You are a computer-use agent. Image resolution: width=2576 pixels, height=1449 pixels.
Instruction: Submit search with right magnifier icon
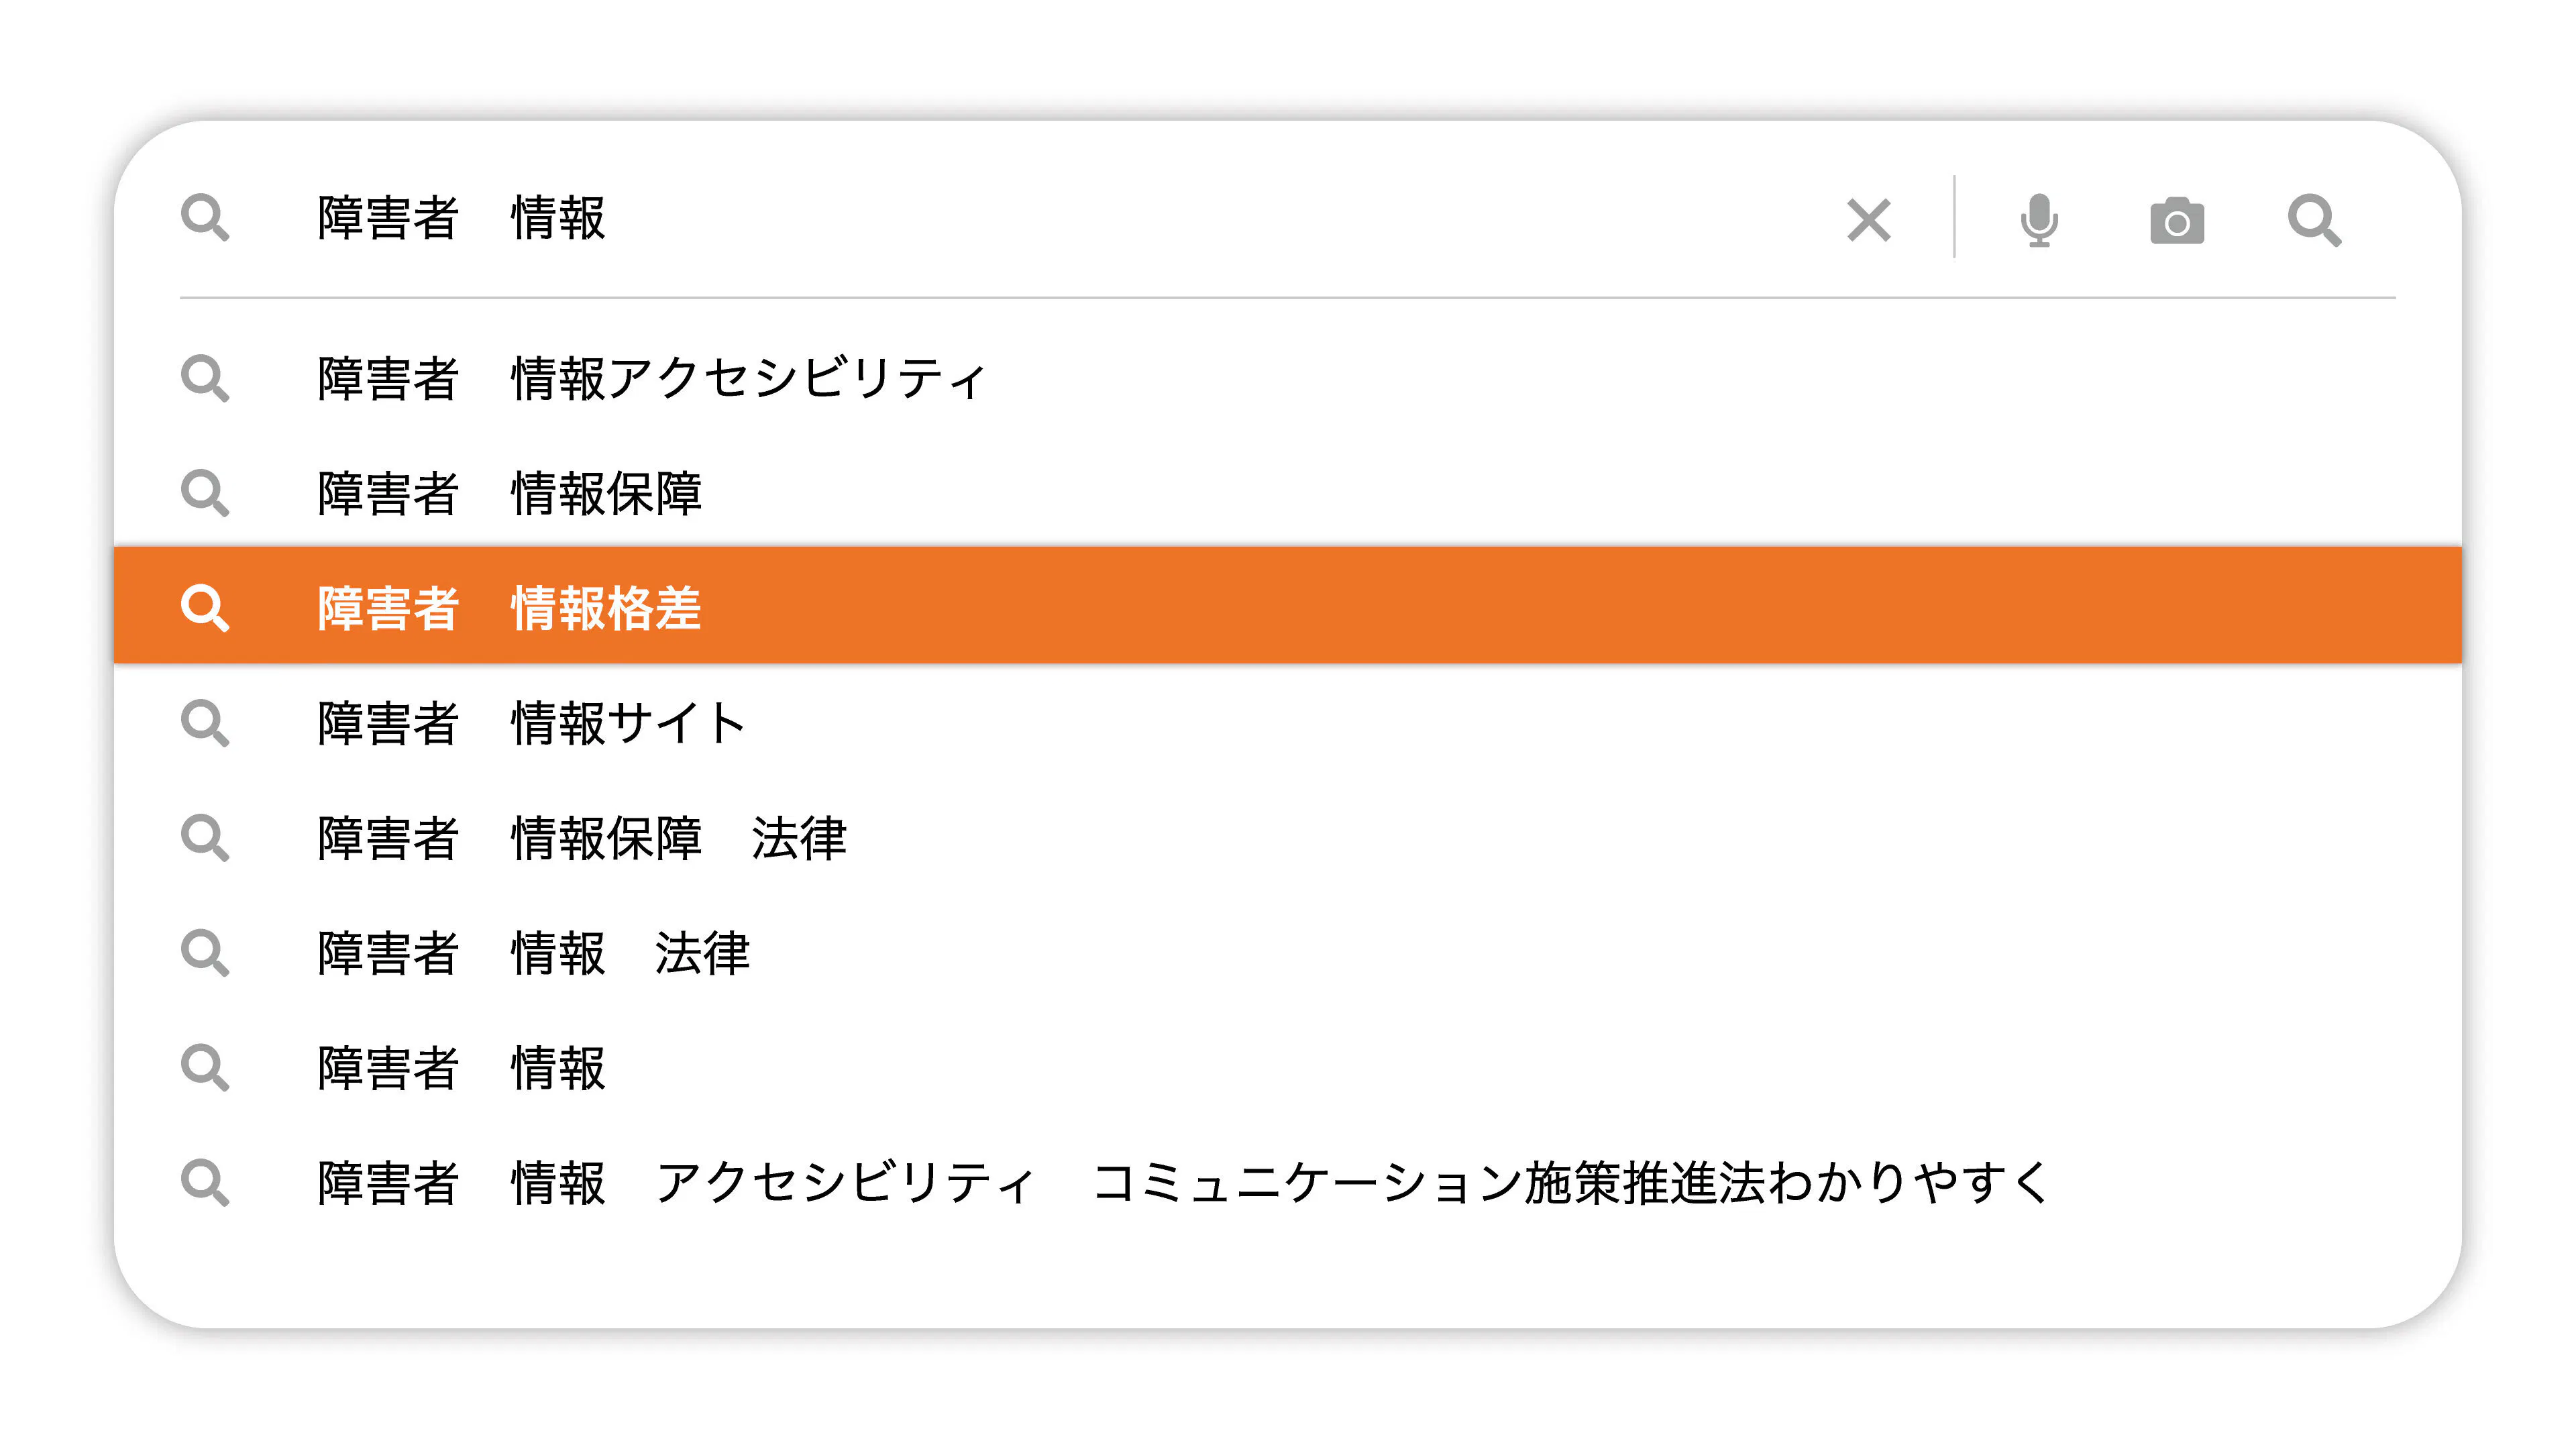(x=2314, y=220)
